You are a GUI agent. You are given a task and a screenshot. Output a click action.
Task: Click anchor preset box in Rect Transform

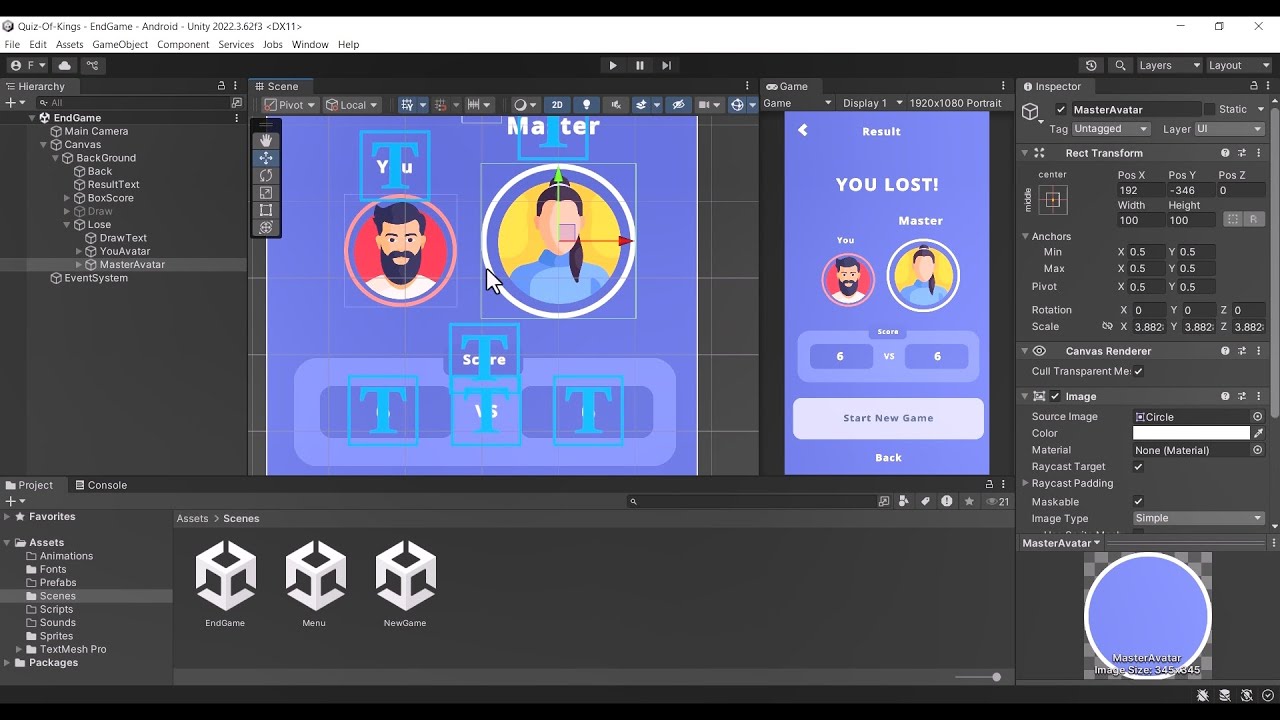coord(1052,200)
